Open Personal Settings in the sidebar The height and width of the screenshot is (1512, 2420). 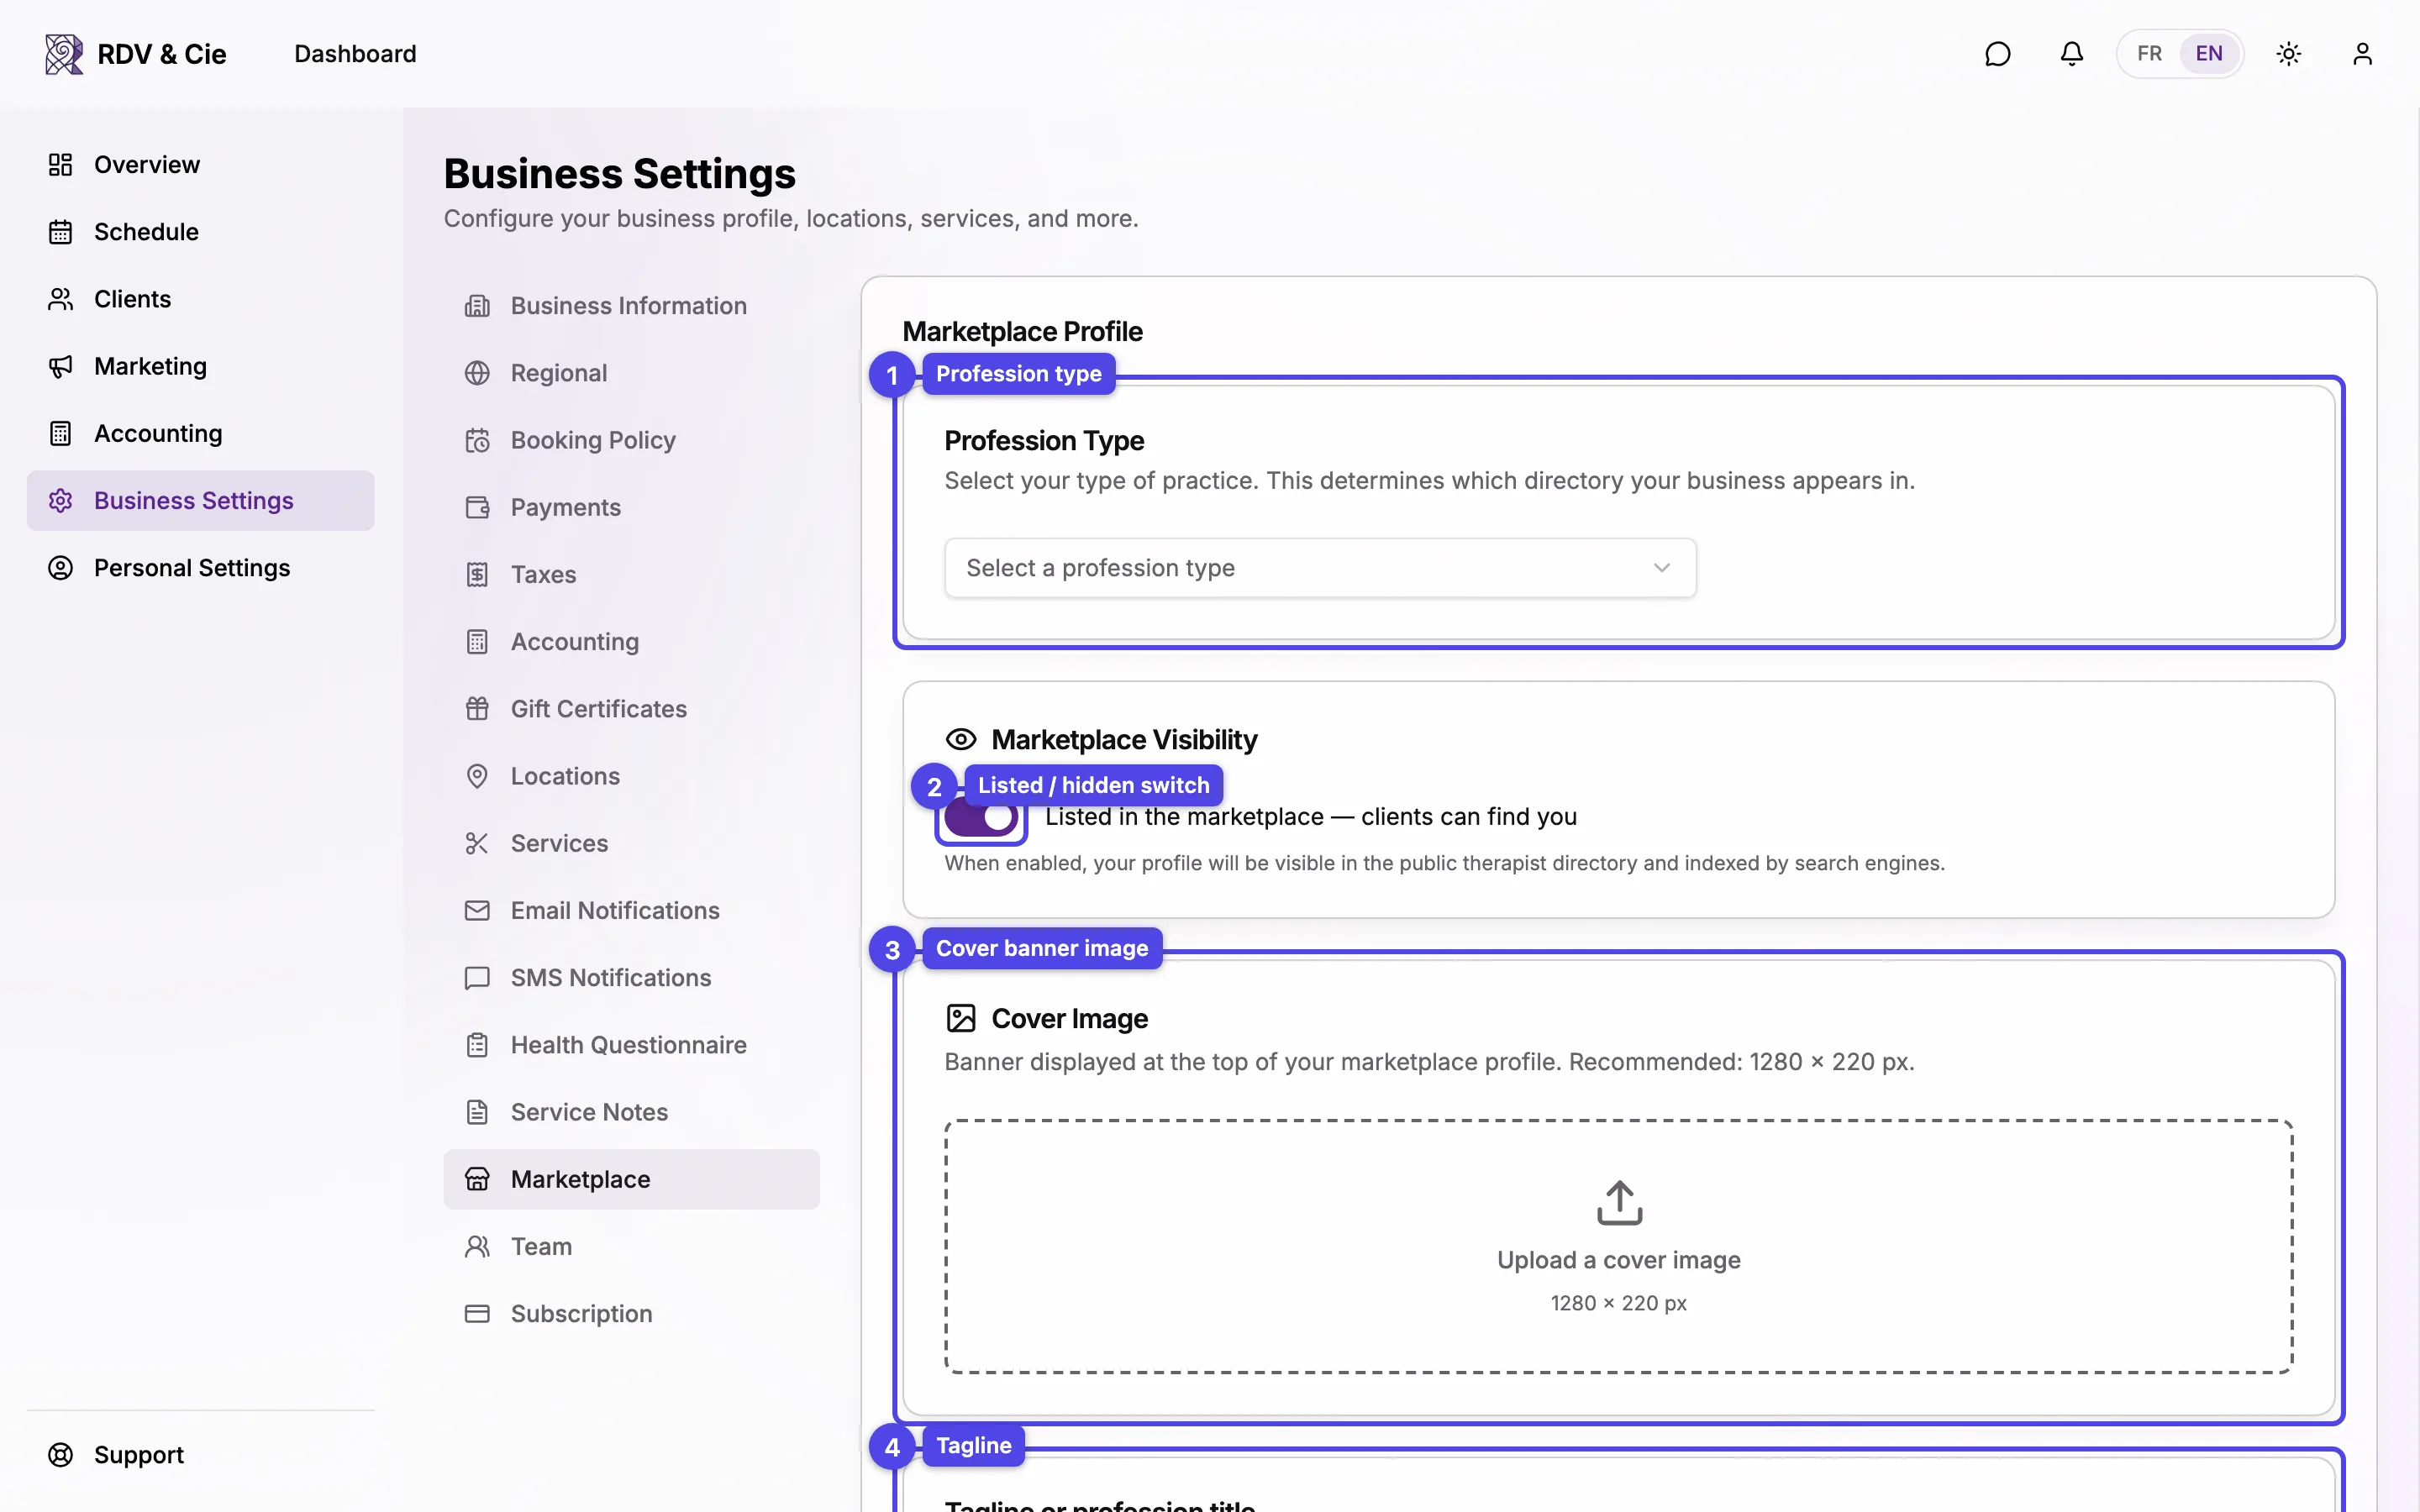tap(200, 568)
